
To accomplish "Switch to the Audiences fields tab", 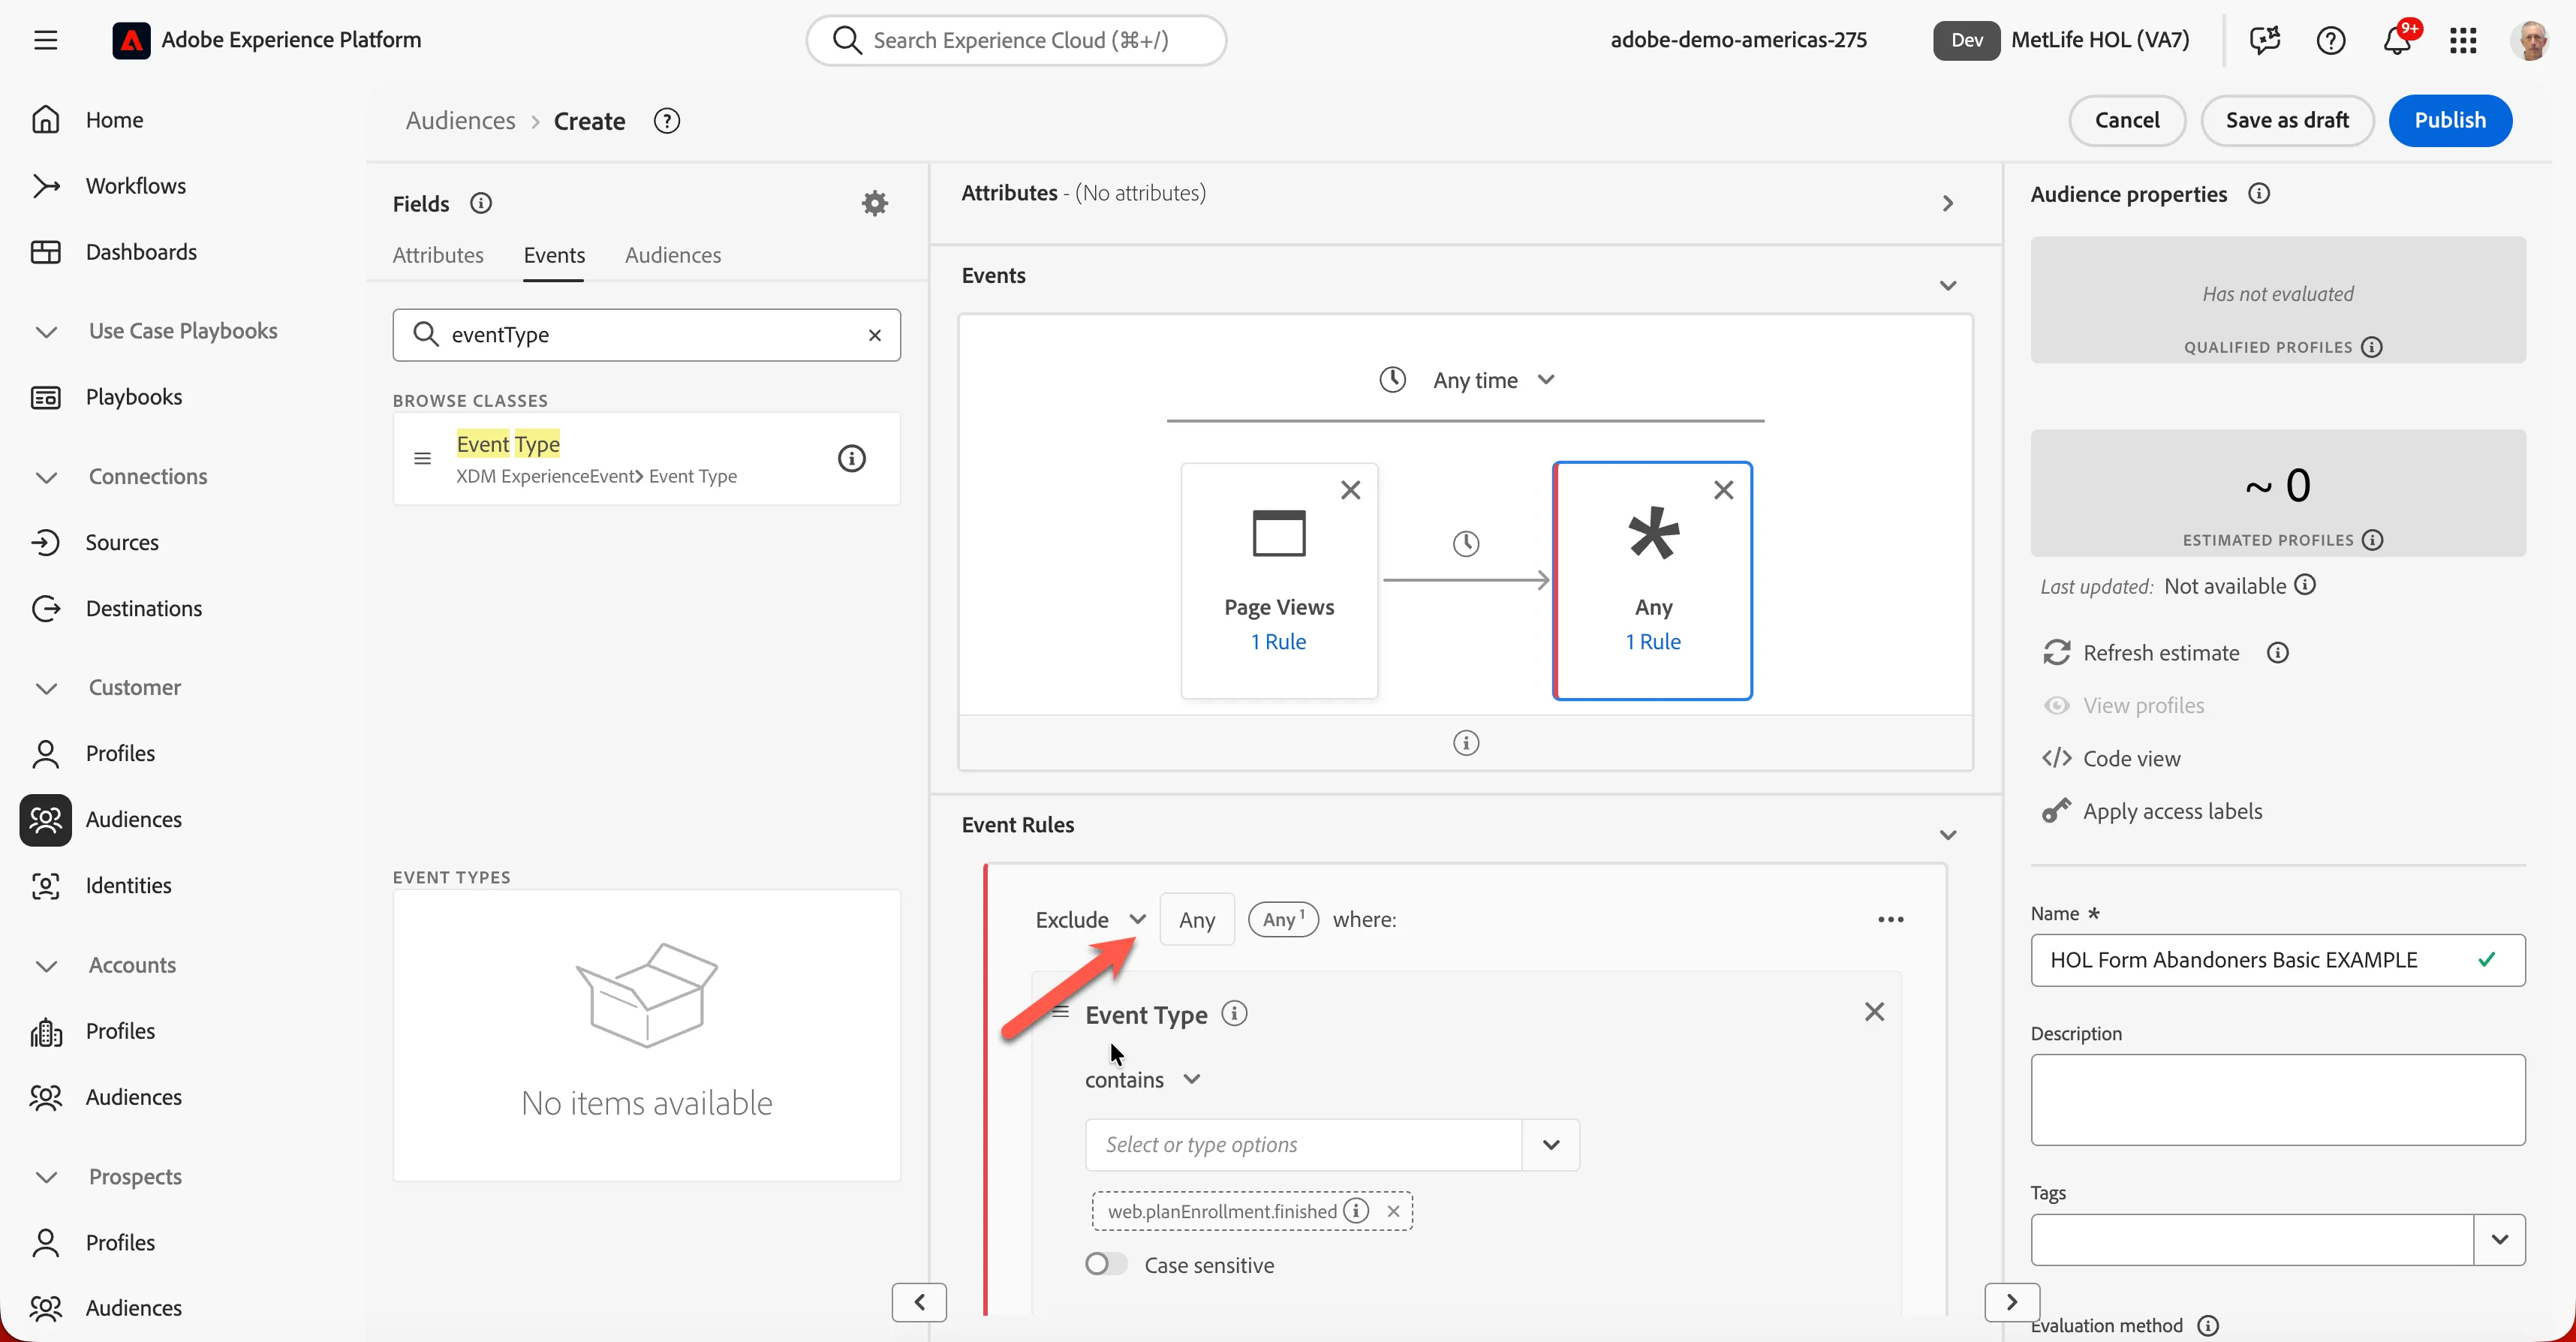I will tap(673, 255).
